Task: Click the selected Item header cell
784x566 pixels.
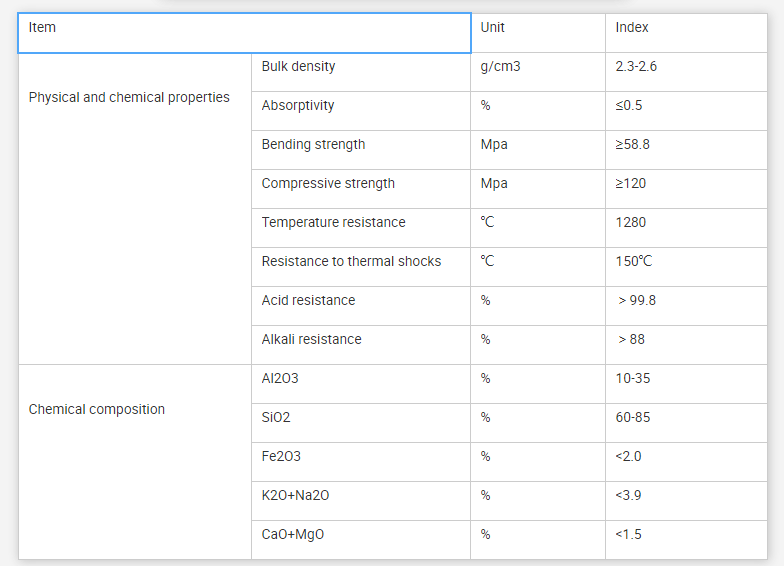Action: point(244,32)
